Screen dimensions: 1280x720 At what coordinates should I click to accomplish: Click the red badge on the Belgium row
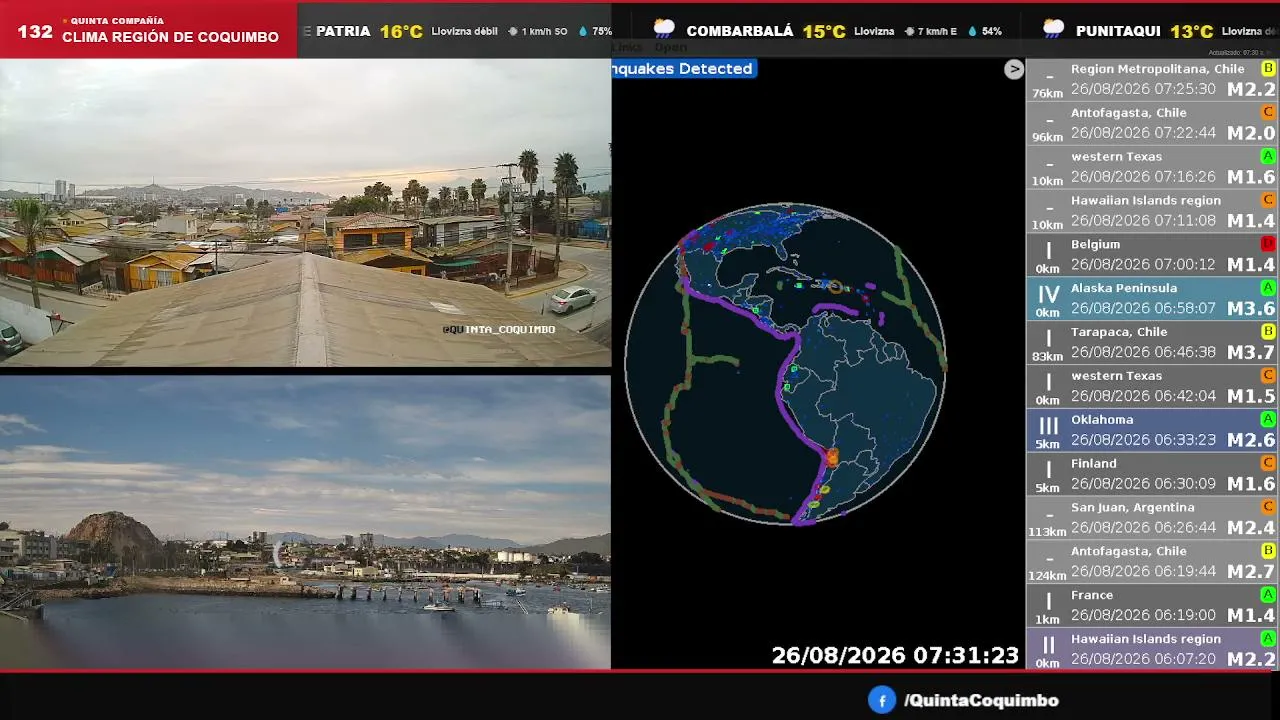[x=1268, y=244]
